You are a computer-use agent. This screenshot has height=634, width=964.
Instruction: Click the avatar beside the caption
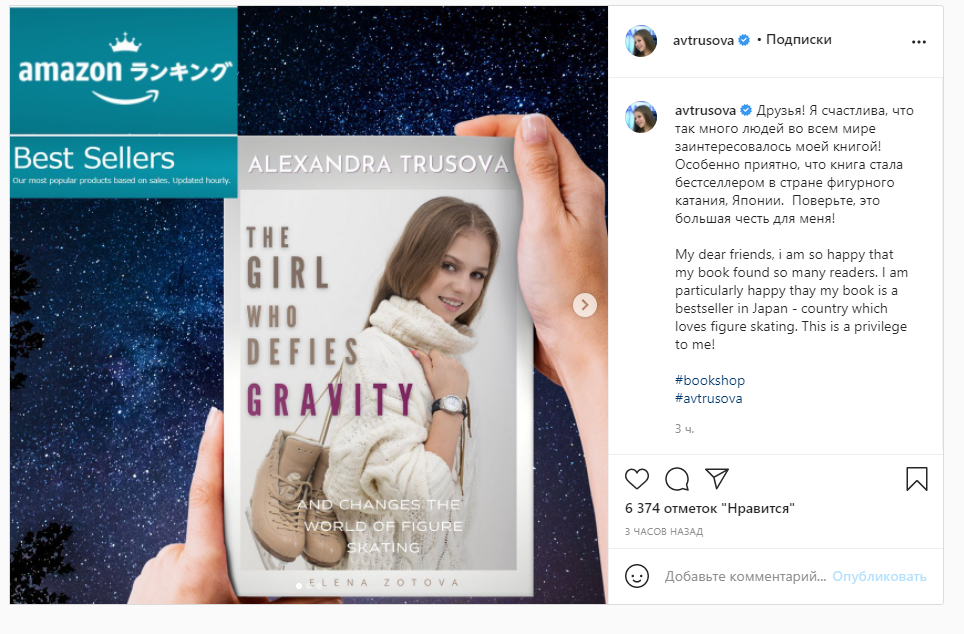coord(641,117)
